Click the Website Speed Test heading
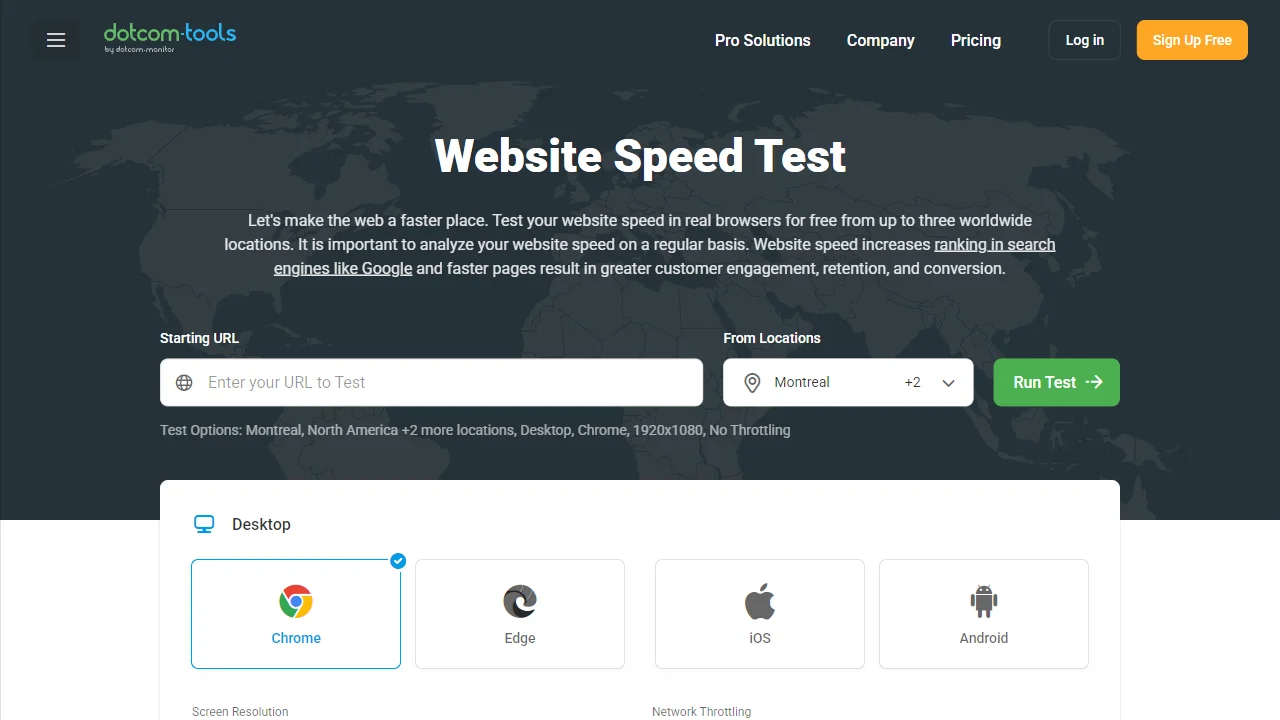Image resolution: width=1280 pixels, height=720 pixels. 640,156
